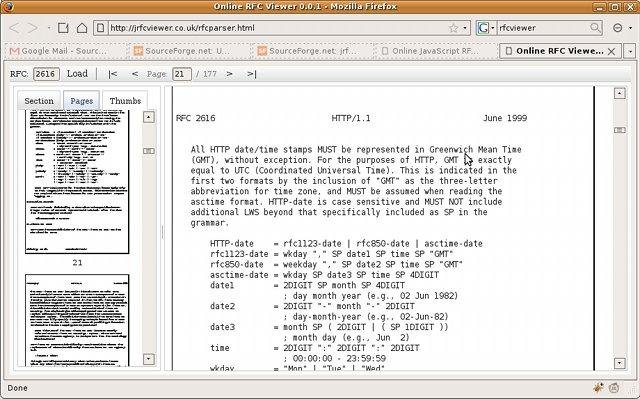The height and width of the screenshot is (399, 640).
Task: Open the history dropdown beside the forward arrow
Action: [49, 28]
